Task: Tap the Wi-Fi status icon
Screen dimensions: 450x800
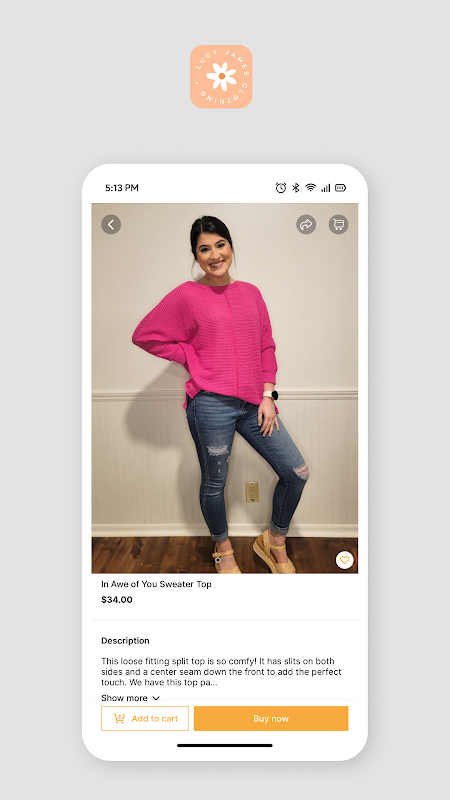Action: (x=310, y=188)
